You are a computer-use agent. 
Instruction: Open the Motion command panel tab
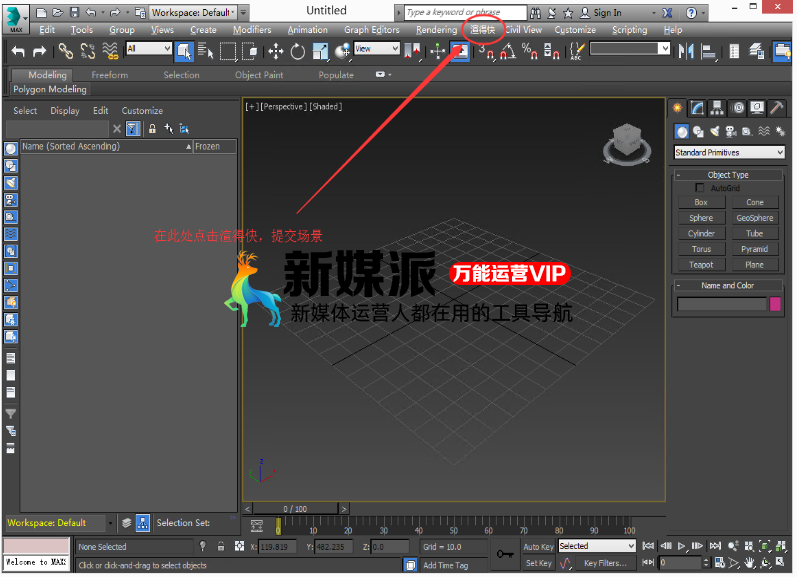click(738, 108)
